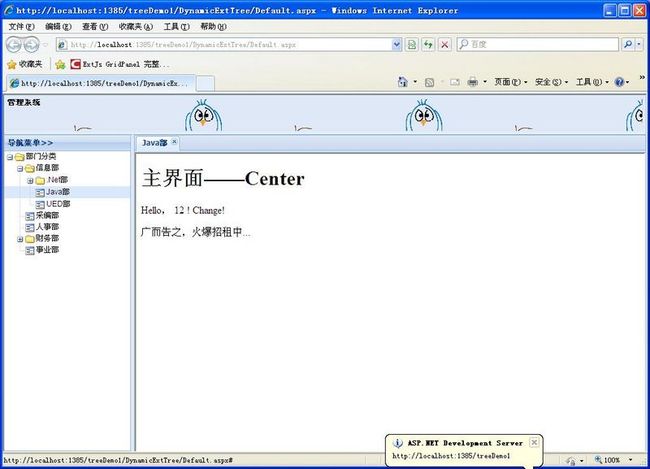Open the 文件(F) menu

[22, 27]
